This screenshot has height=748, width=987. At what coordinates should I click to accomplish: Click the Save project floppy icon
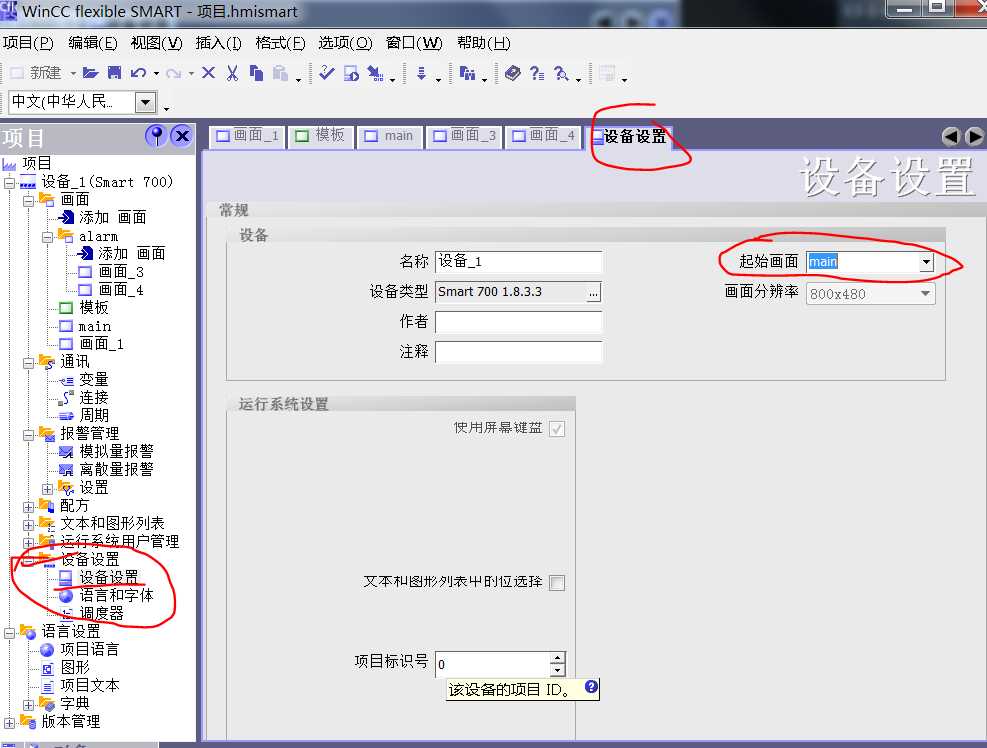coord(115,73)
